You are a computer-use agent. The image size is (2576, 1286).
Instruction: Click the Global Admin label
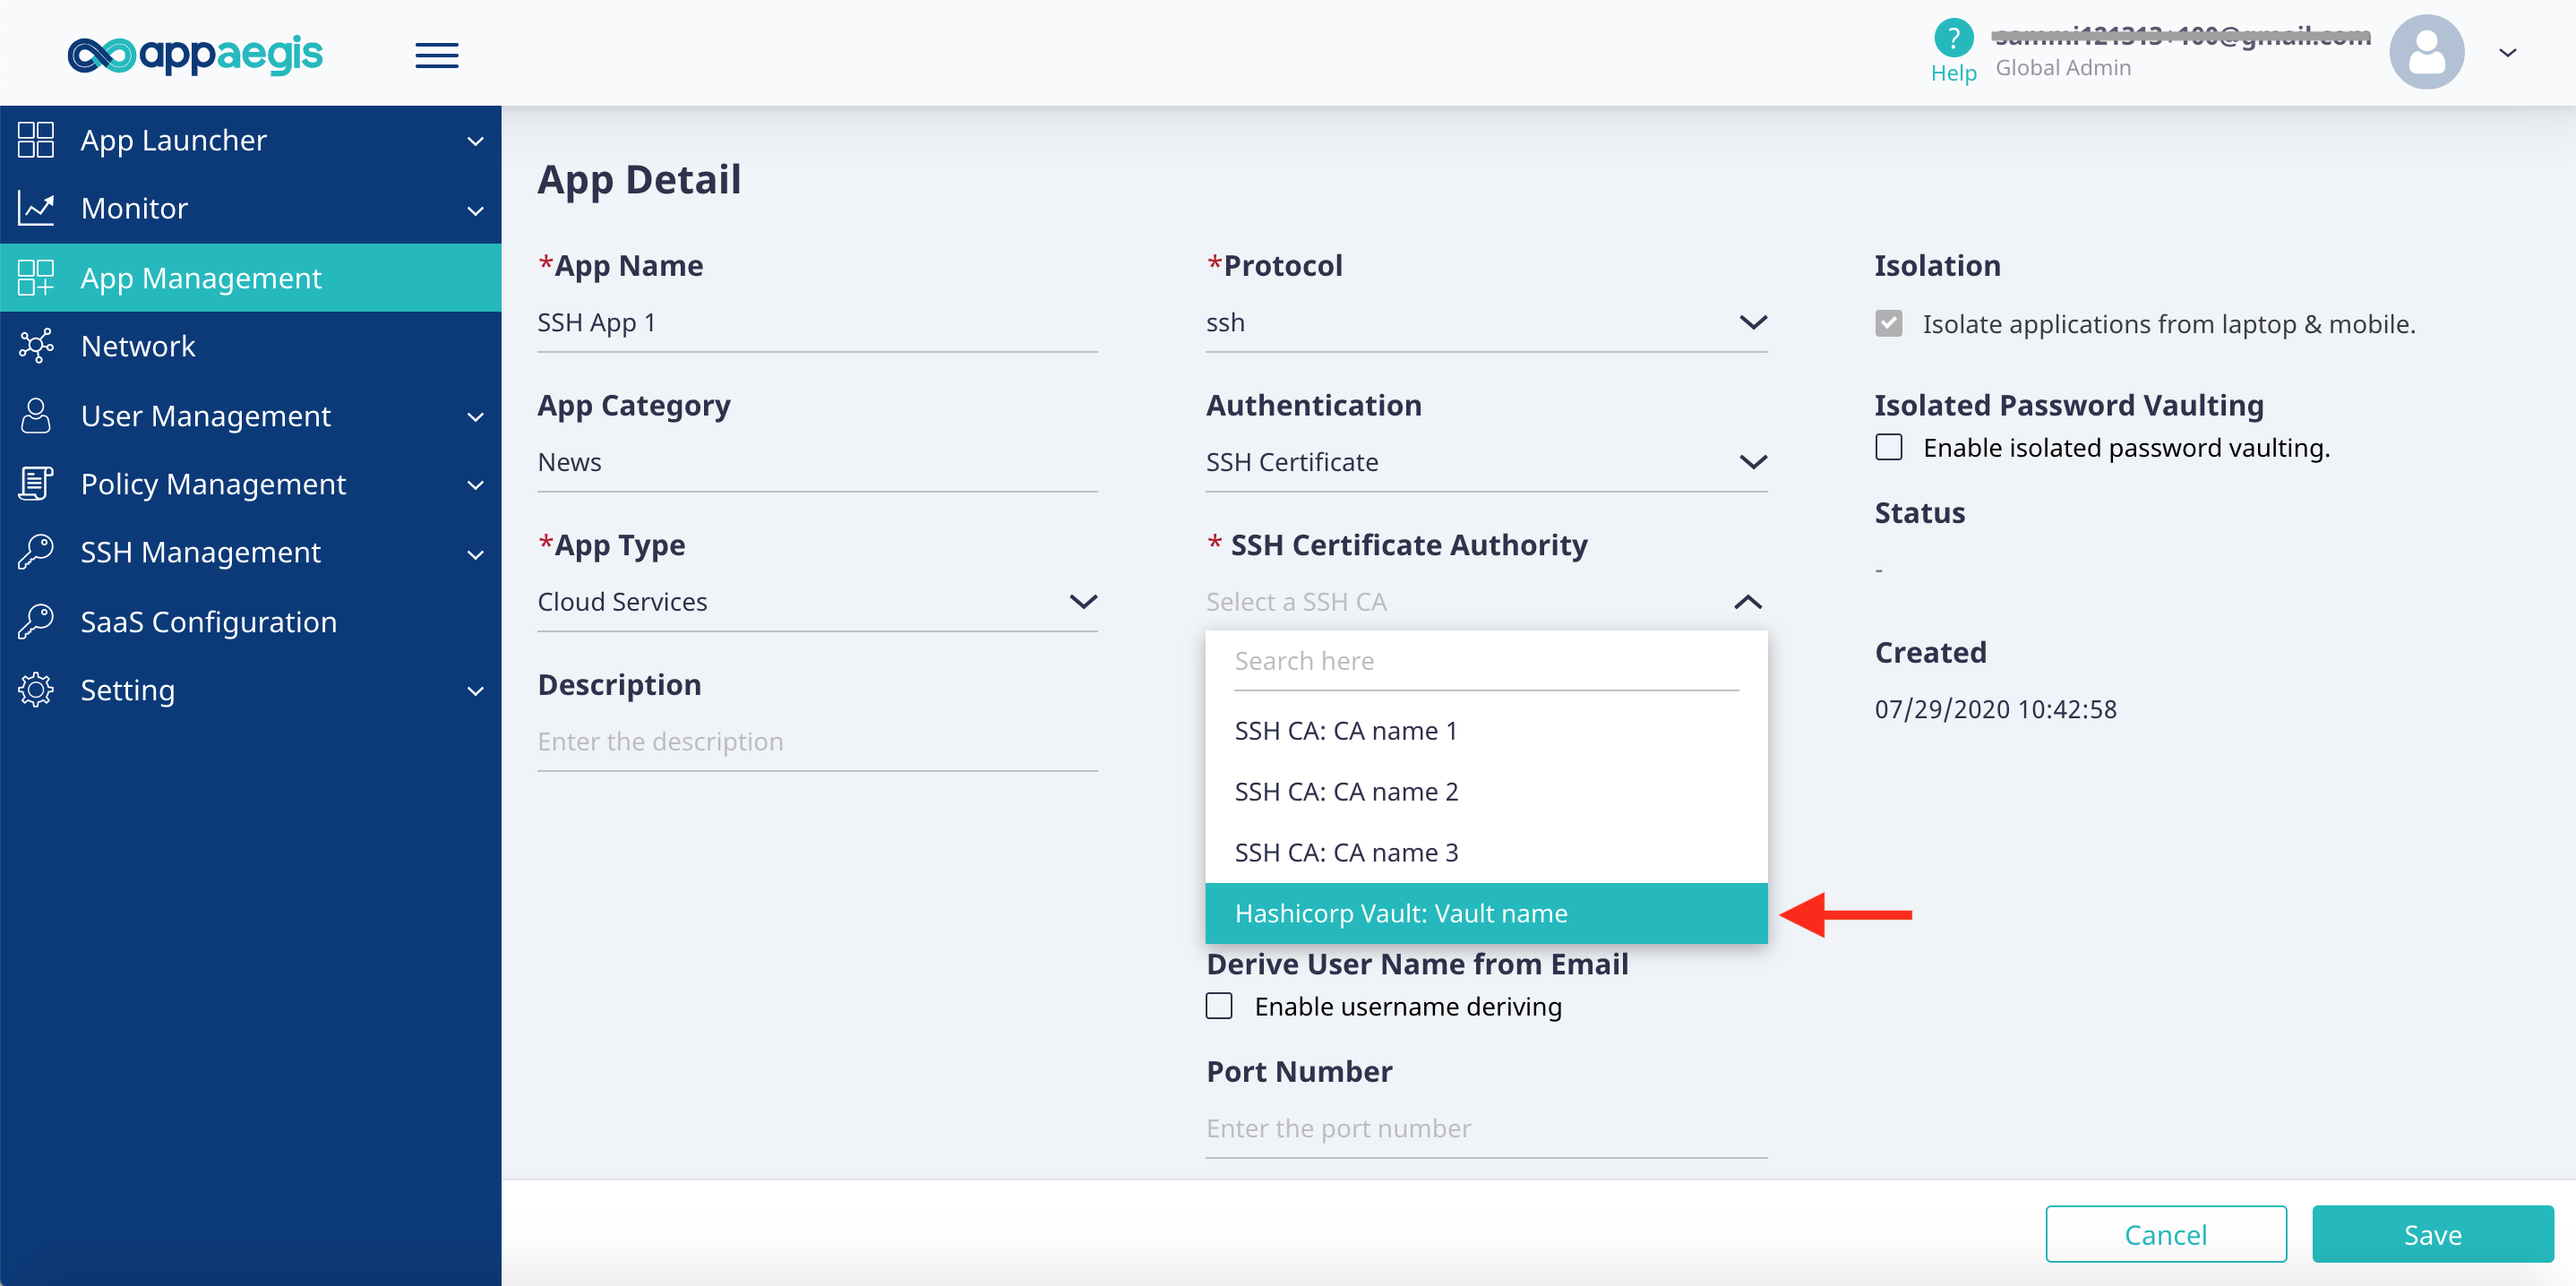(2063, 68)
